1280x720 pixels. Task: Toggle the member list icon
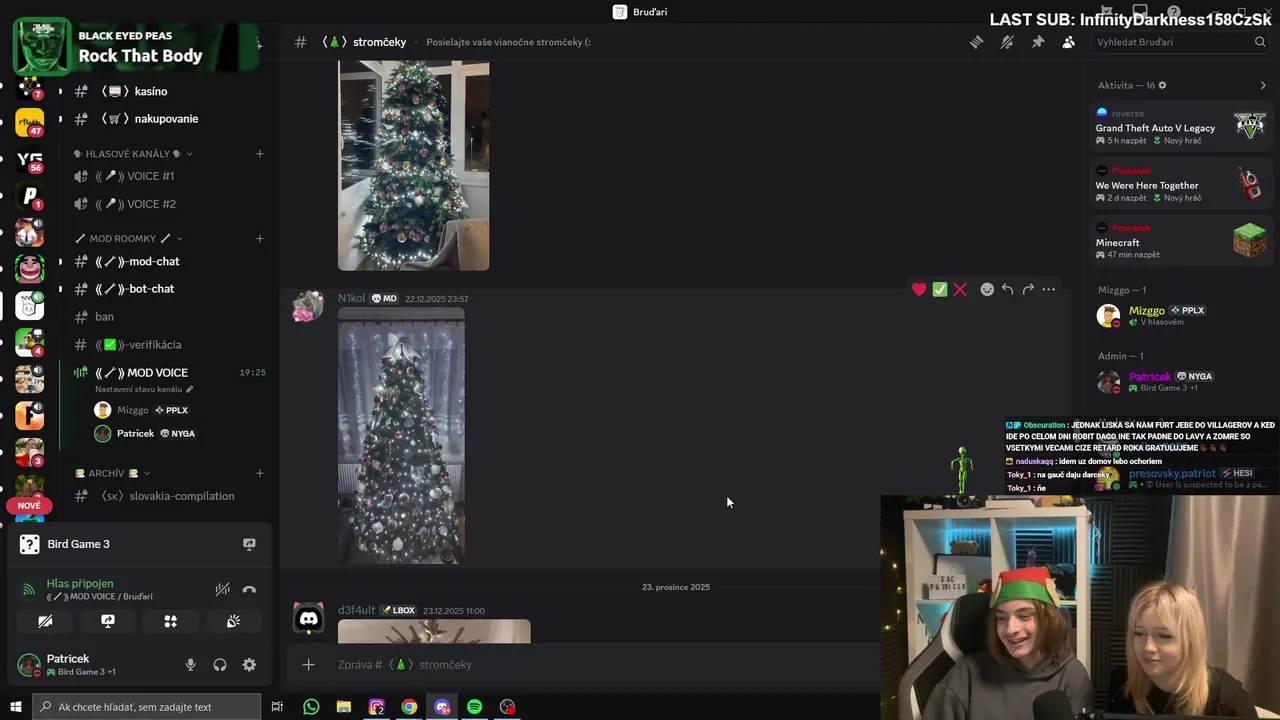coord(1068,42)
